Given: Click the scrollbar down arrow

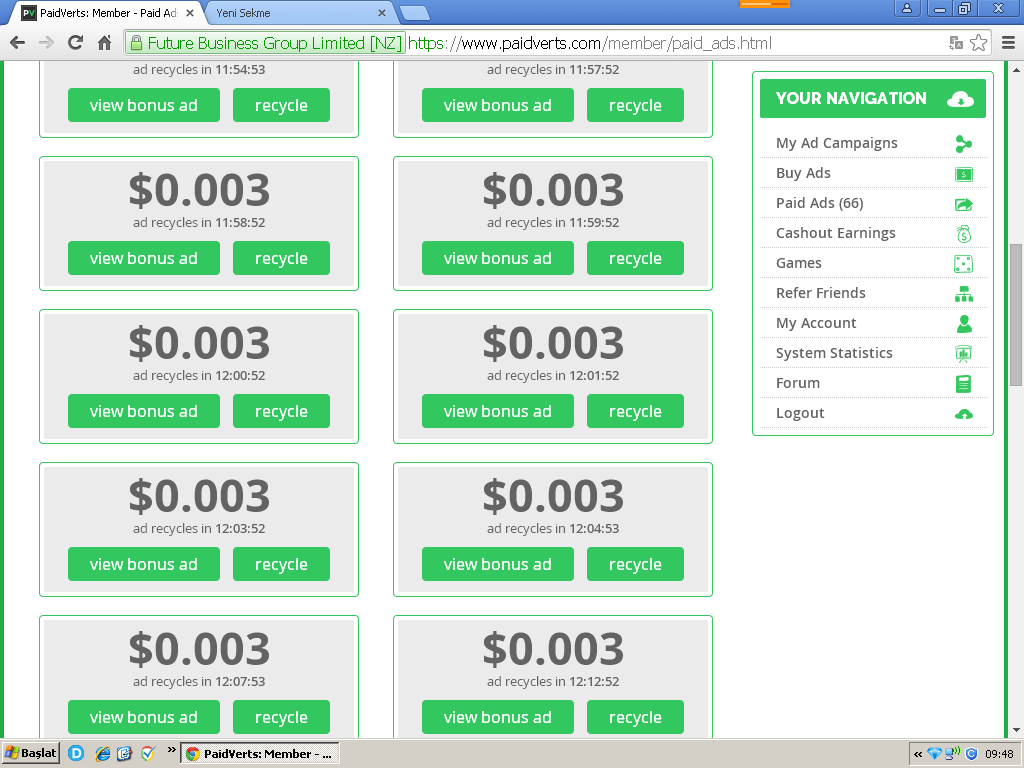Looking at the screenshot, I should coord(1016,730).
